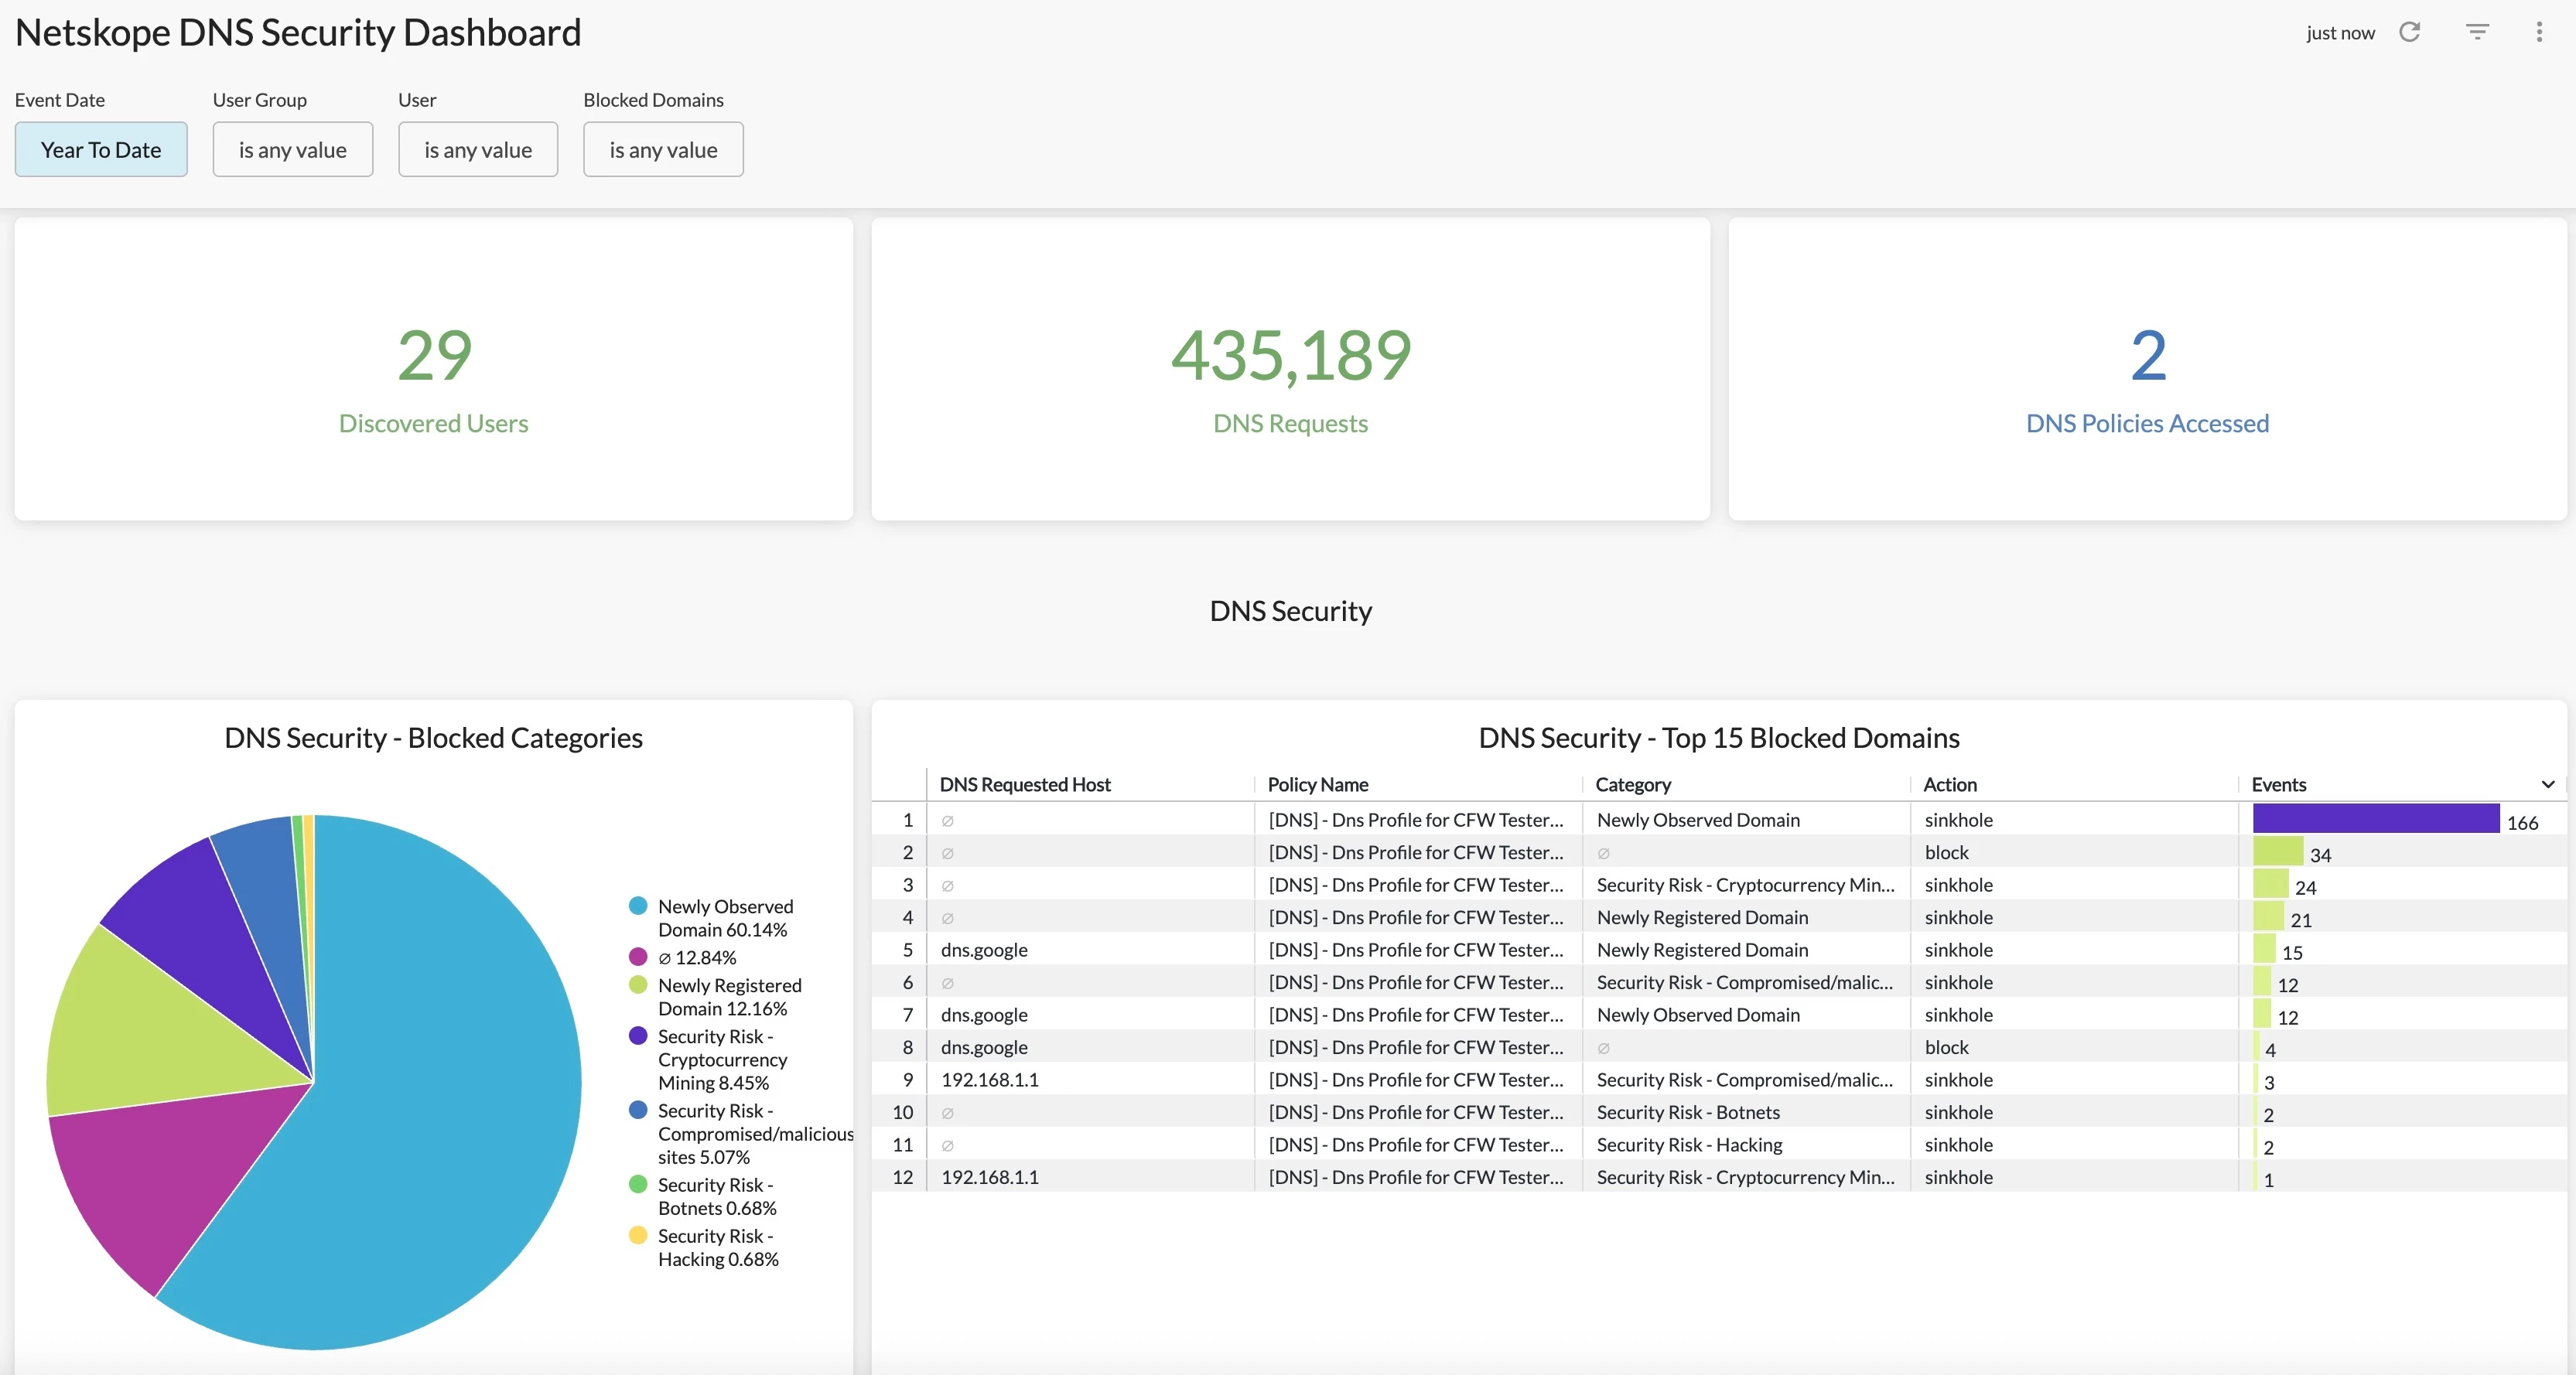The image size is (2576, 1375).
Task: Toggle the Newly Registered Domain legend dot
Action: [637, 985]
